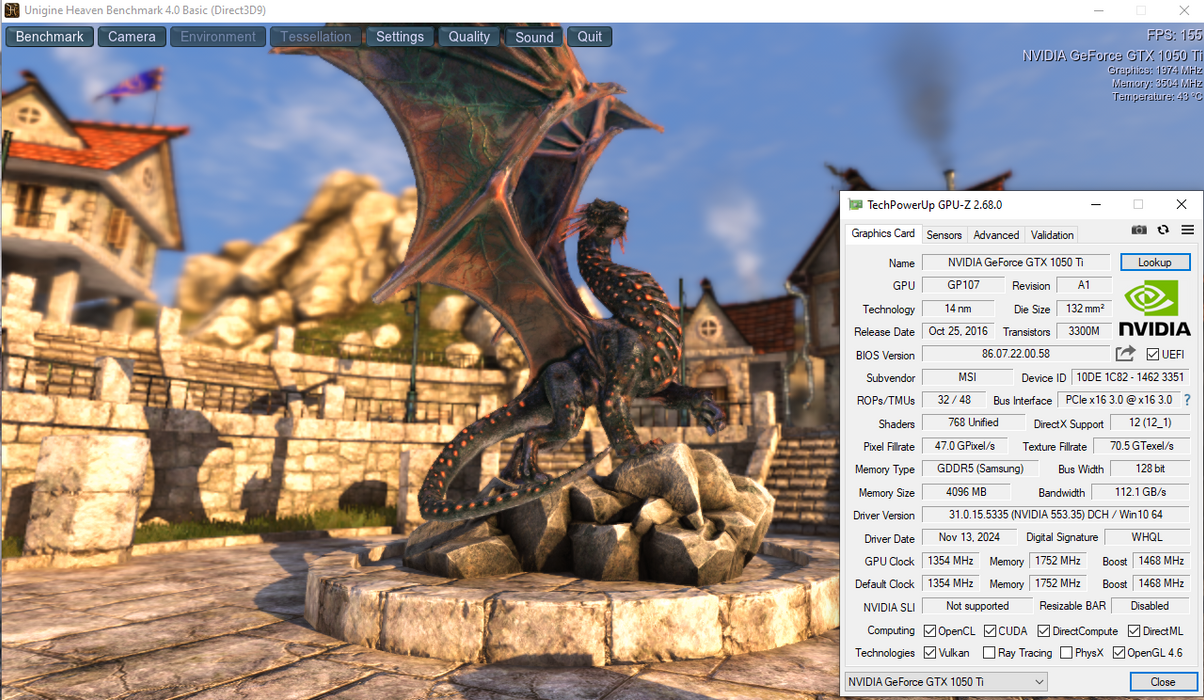Minimize the GPU-Z window
The image size is (1204, 700).
coord(1095,205)
